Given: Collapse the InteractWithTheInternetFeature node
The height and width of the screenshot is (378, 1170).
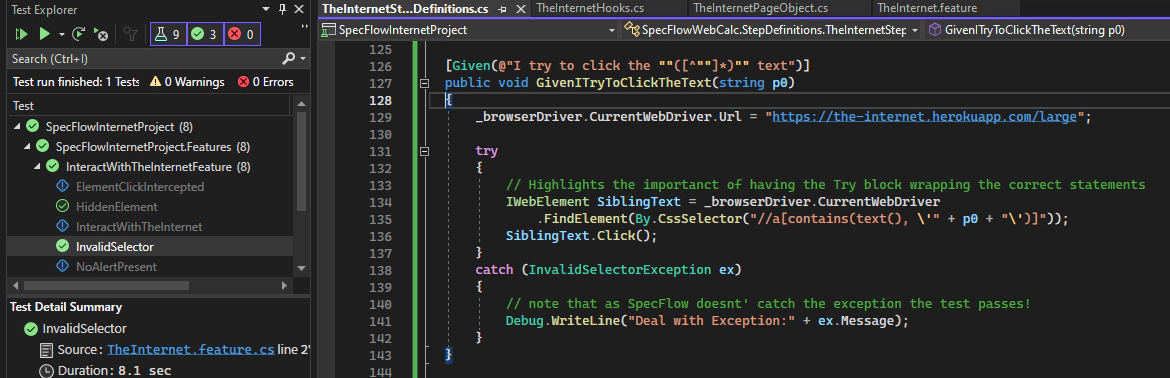Looking at the screenshot, I should [x=37, y=166].
